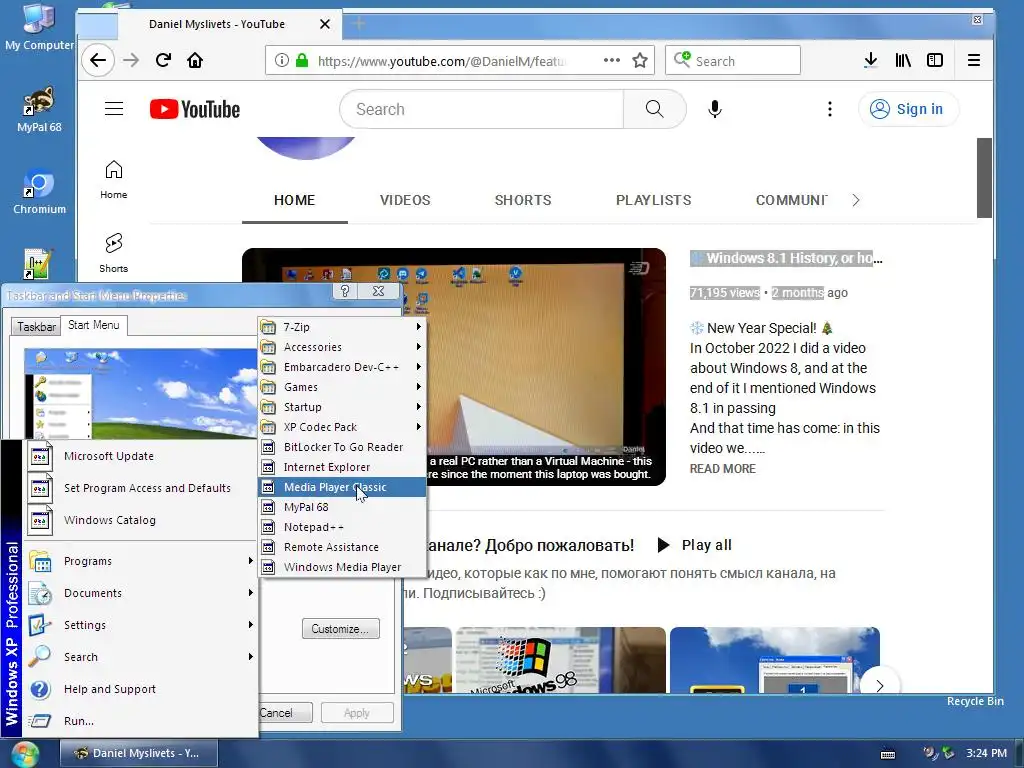
Task: Go back with the browser back arrow
Action: 98,61
